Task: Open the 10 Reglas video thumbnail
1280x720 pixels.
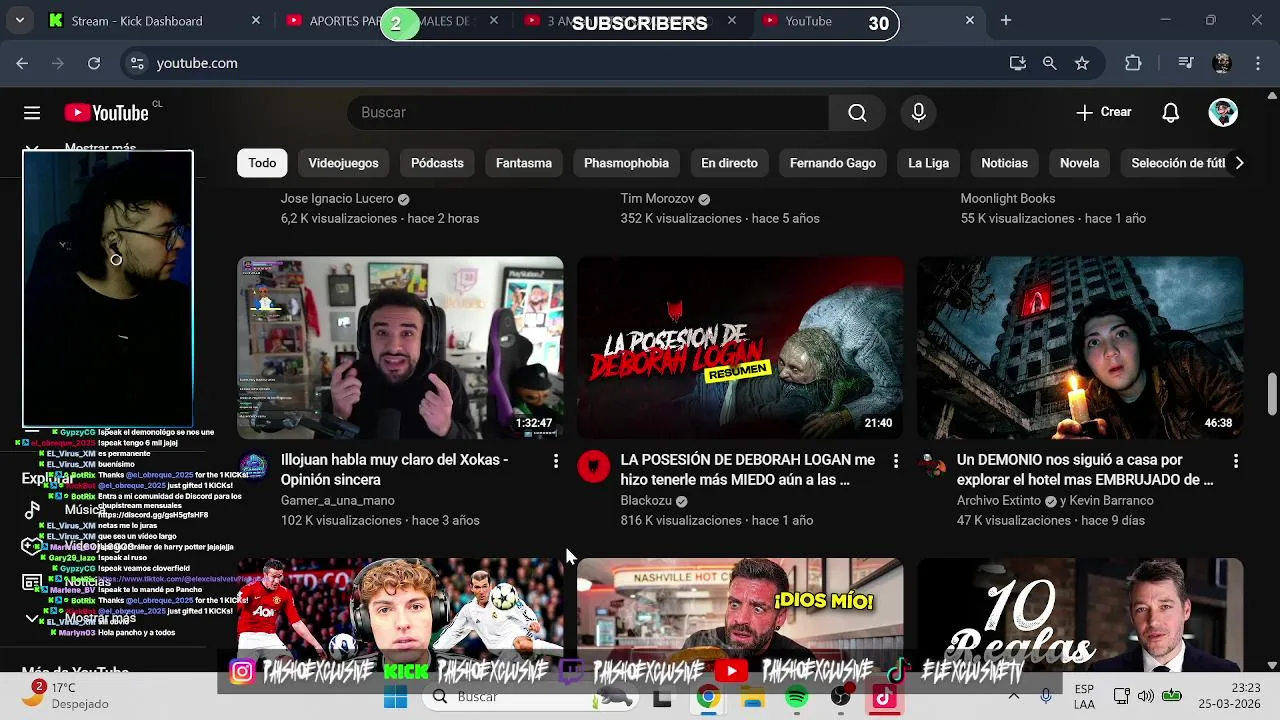Action: [x=1080, y=612]
